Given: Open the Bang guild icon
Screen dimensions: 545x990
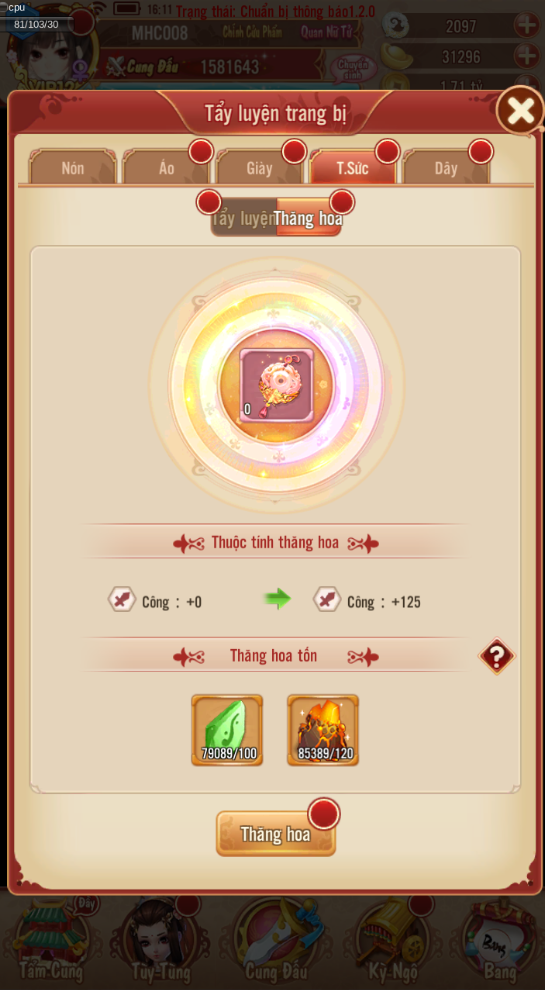Looking at the screenshot, I should point(500,942).
